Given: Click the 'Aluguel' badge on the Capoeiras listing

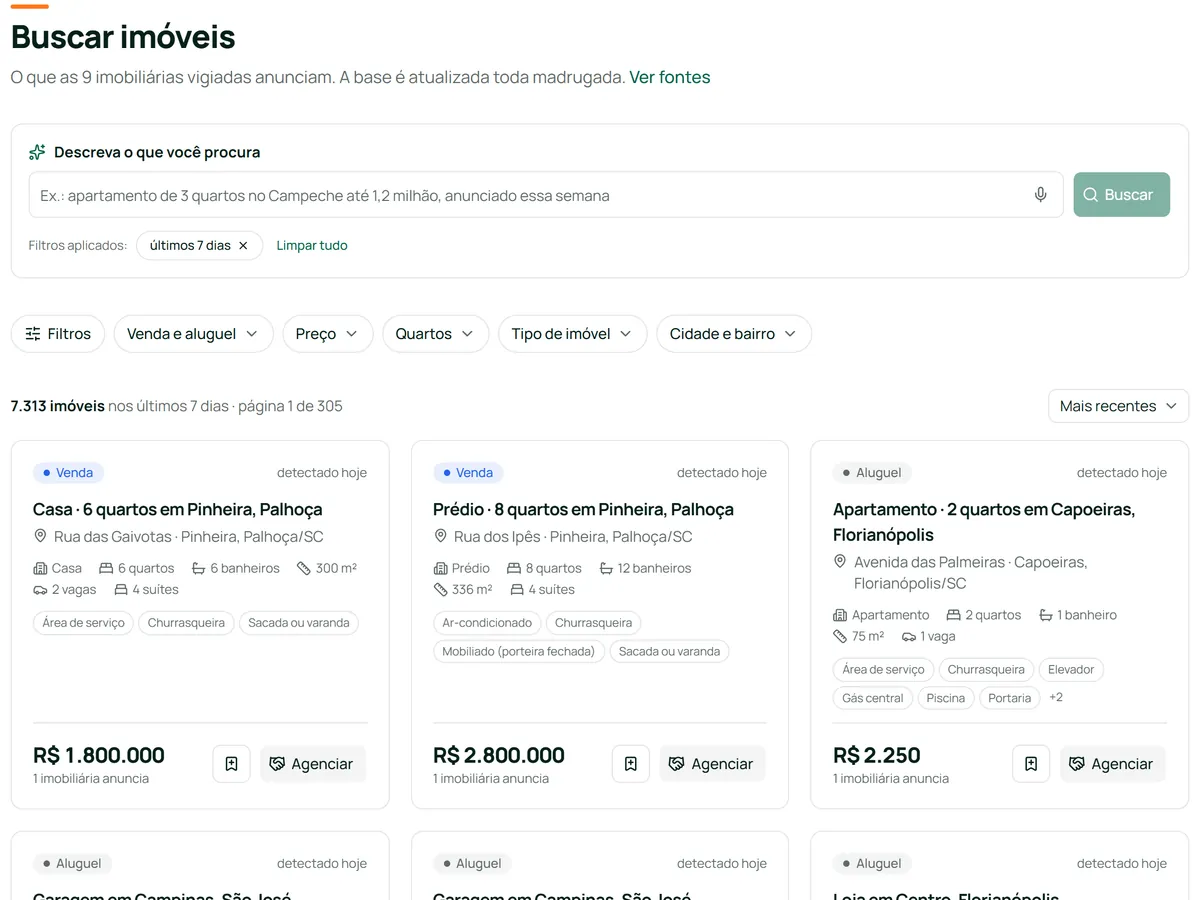Looking at the screenshot, I should click(x=872, y=472).
